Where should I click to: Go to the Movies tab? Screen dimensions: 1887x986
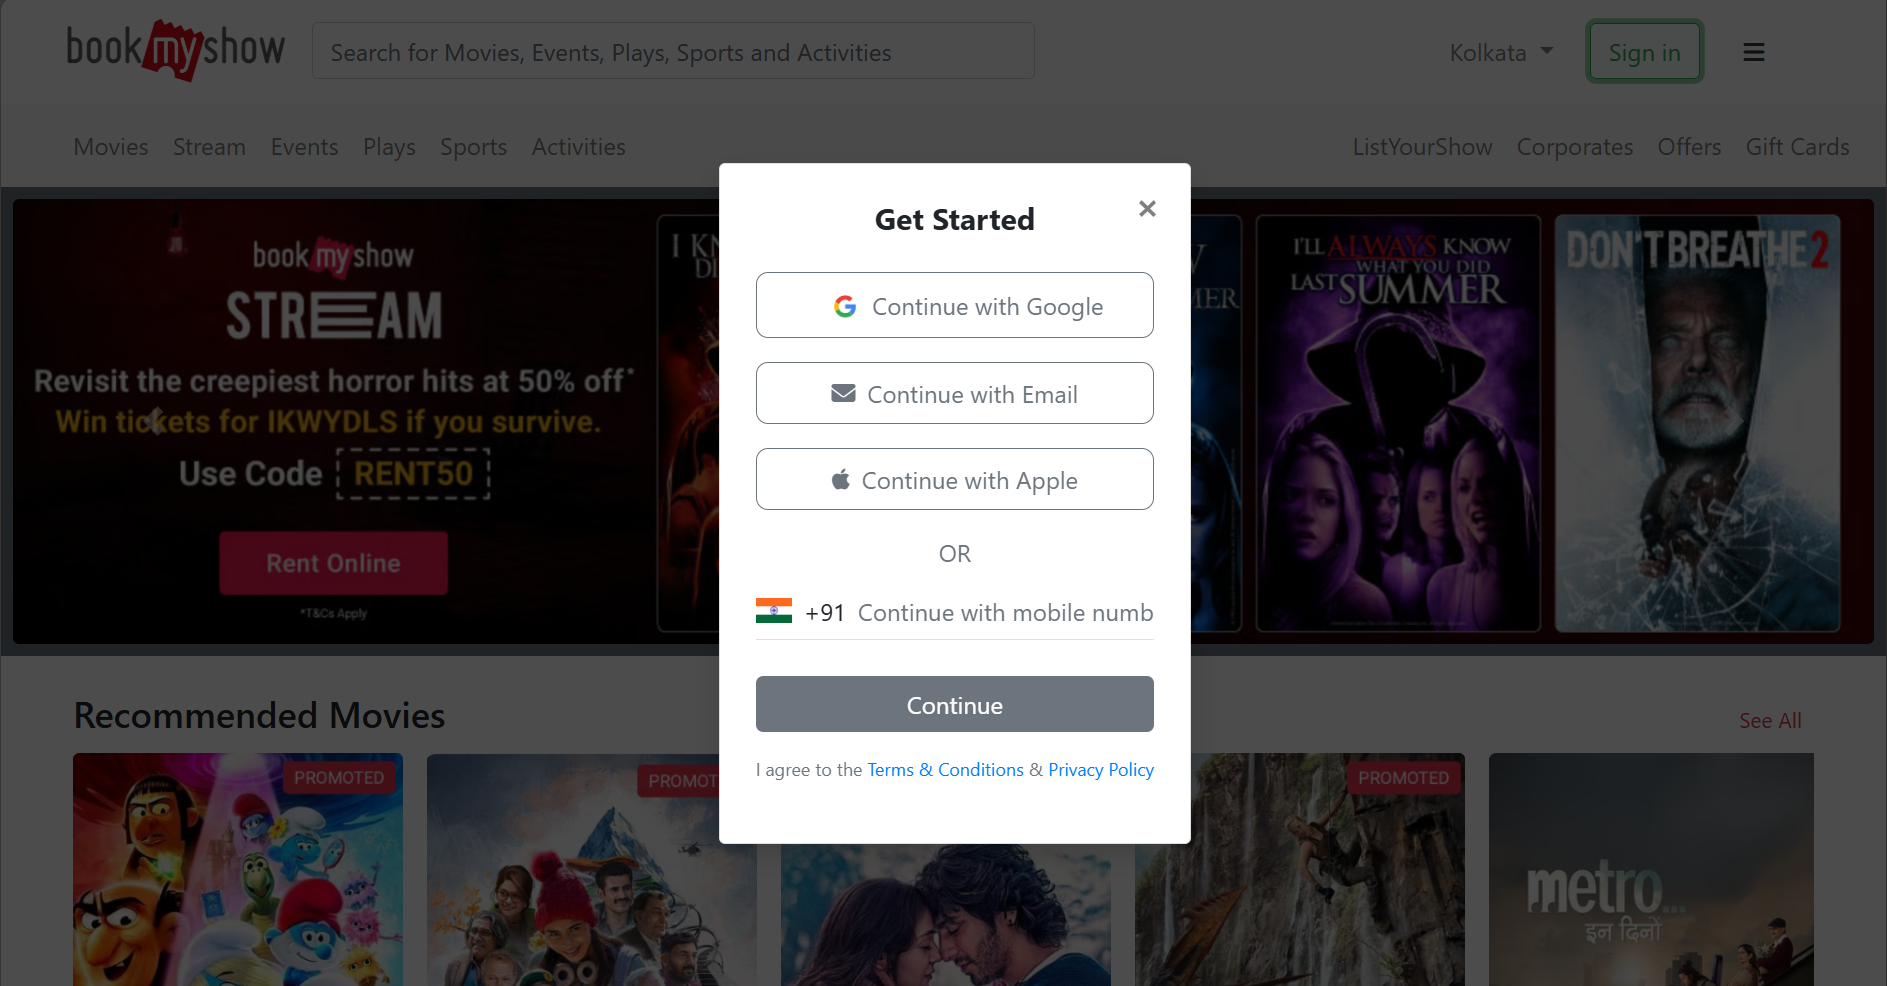point(111,147)
